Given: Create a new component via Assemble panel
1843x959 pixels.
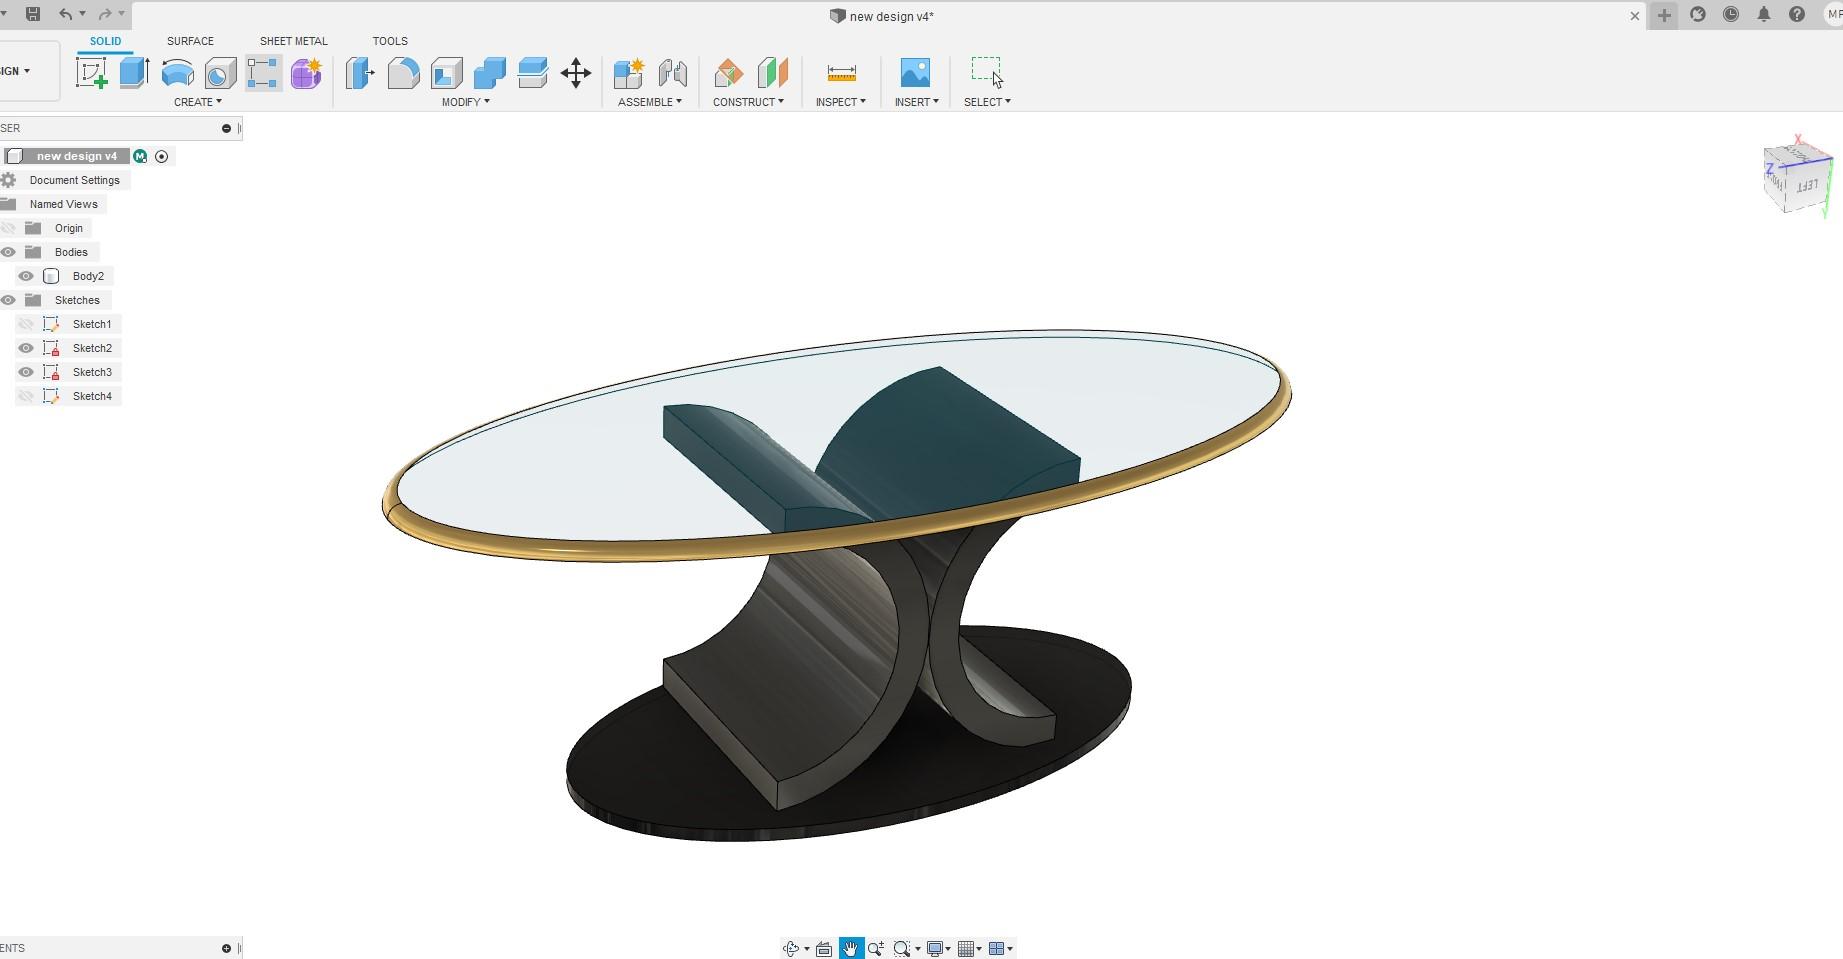Looking at the screenshot, I should (628, 72).
